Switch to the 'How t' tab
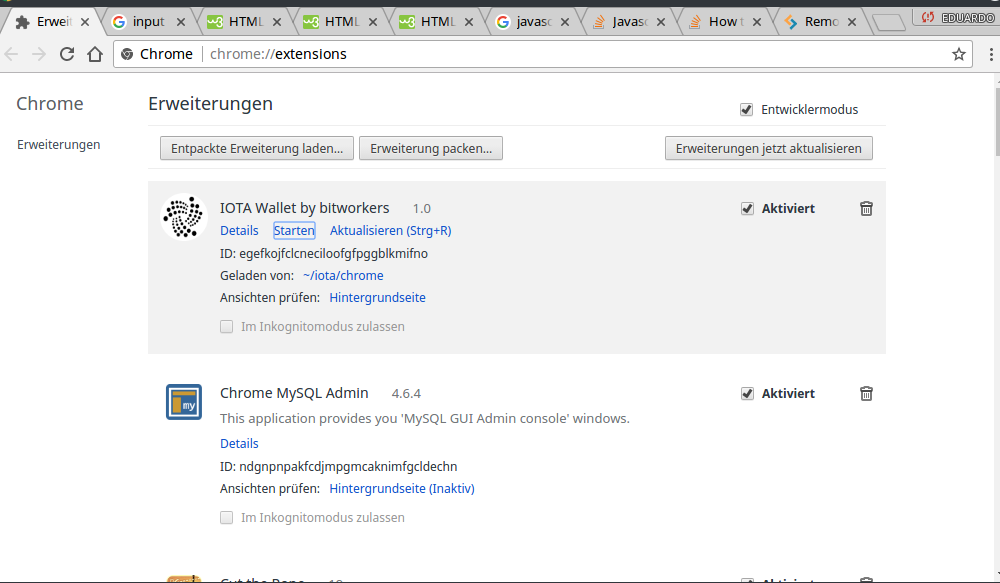The image size is (1000, 583). coord(725,22)
